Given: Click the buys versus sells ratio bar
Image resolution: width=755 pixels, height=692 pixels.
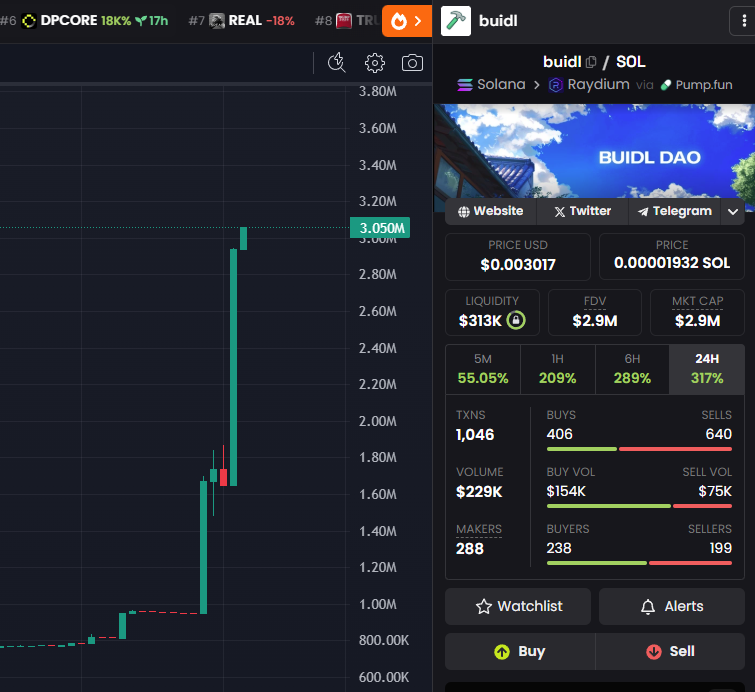Looking at the screenshot, I should (639, 449).
